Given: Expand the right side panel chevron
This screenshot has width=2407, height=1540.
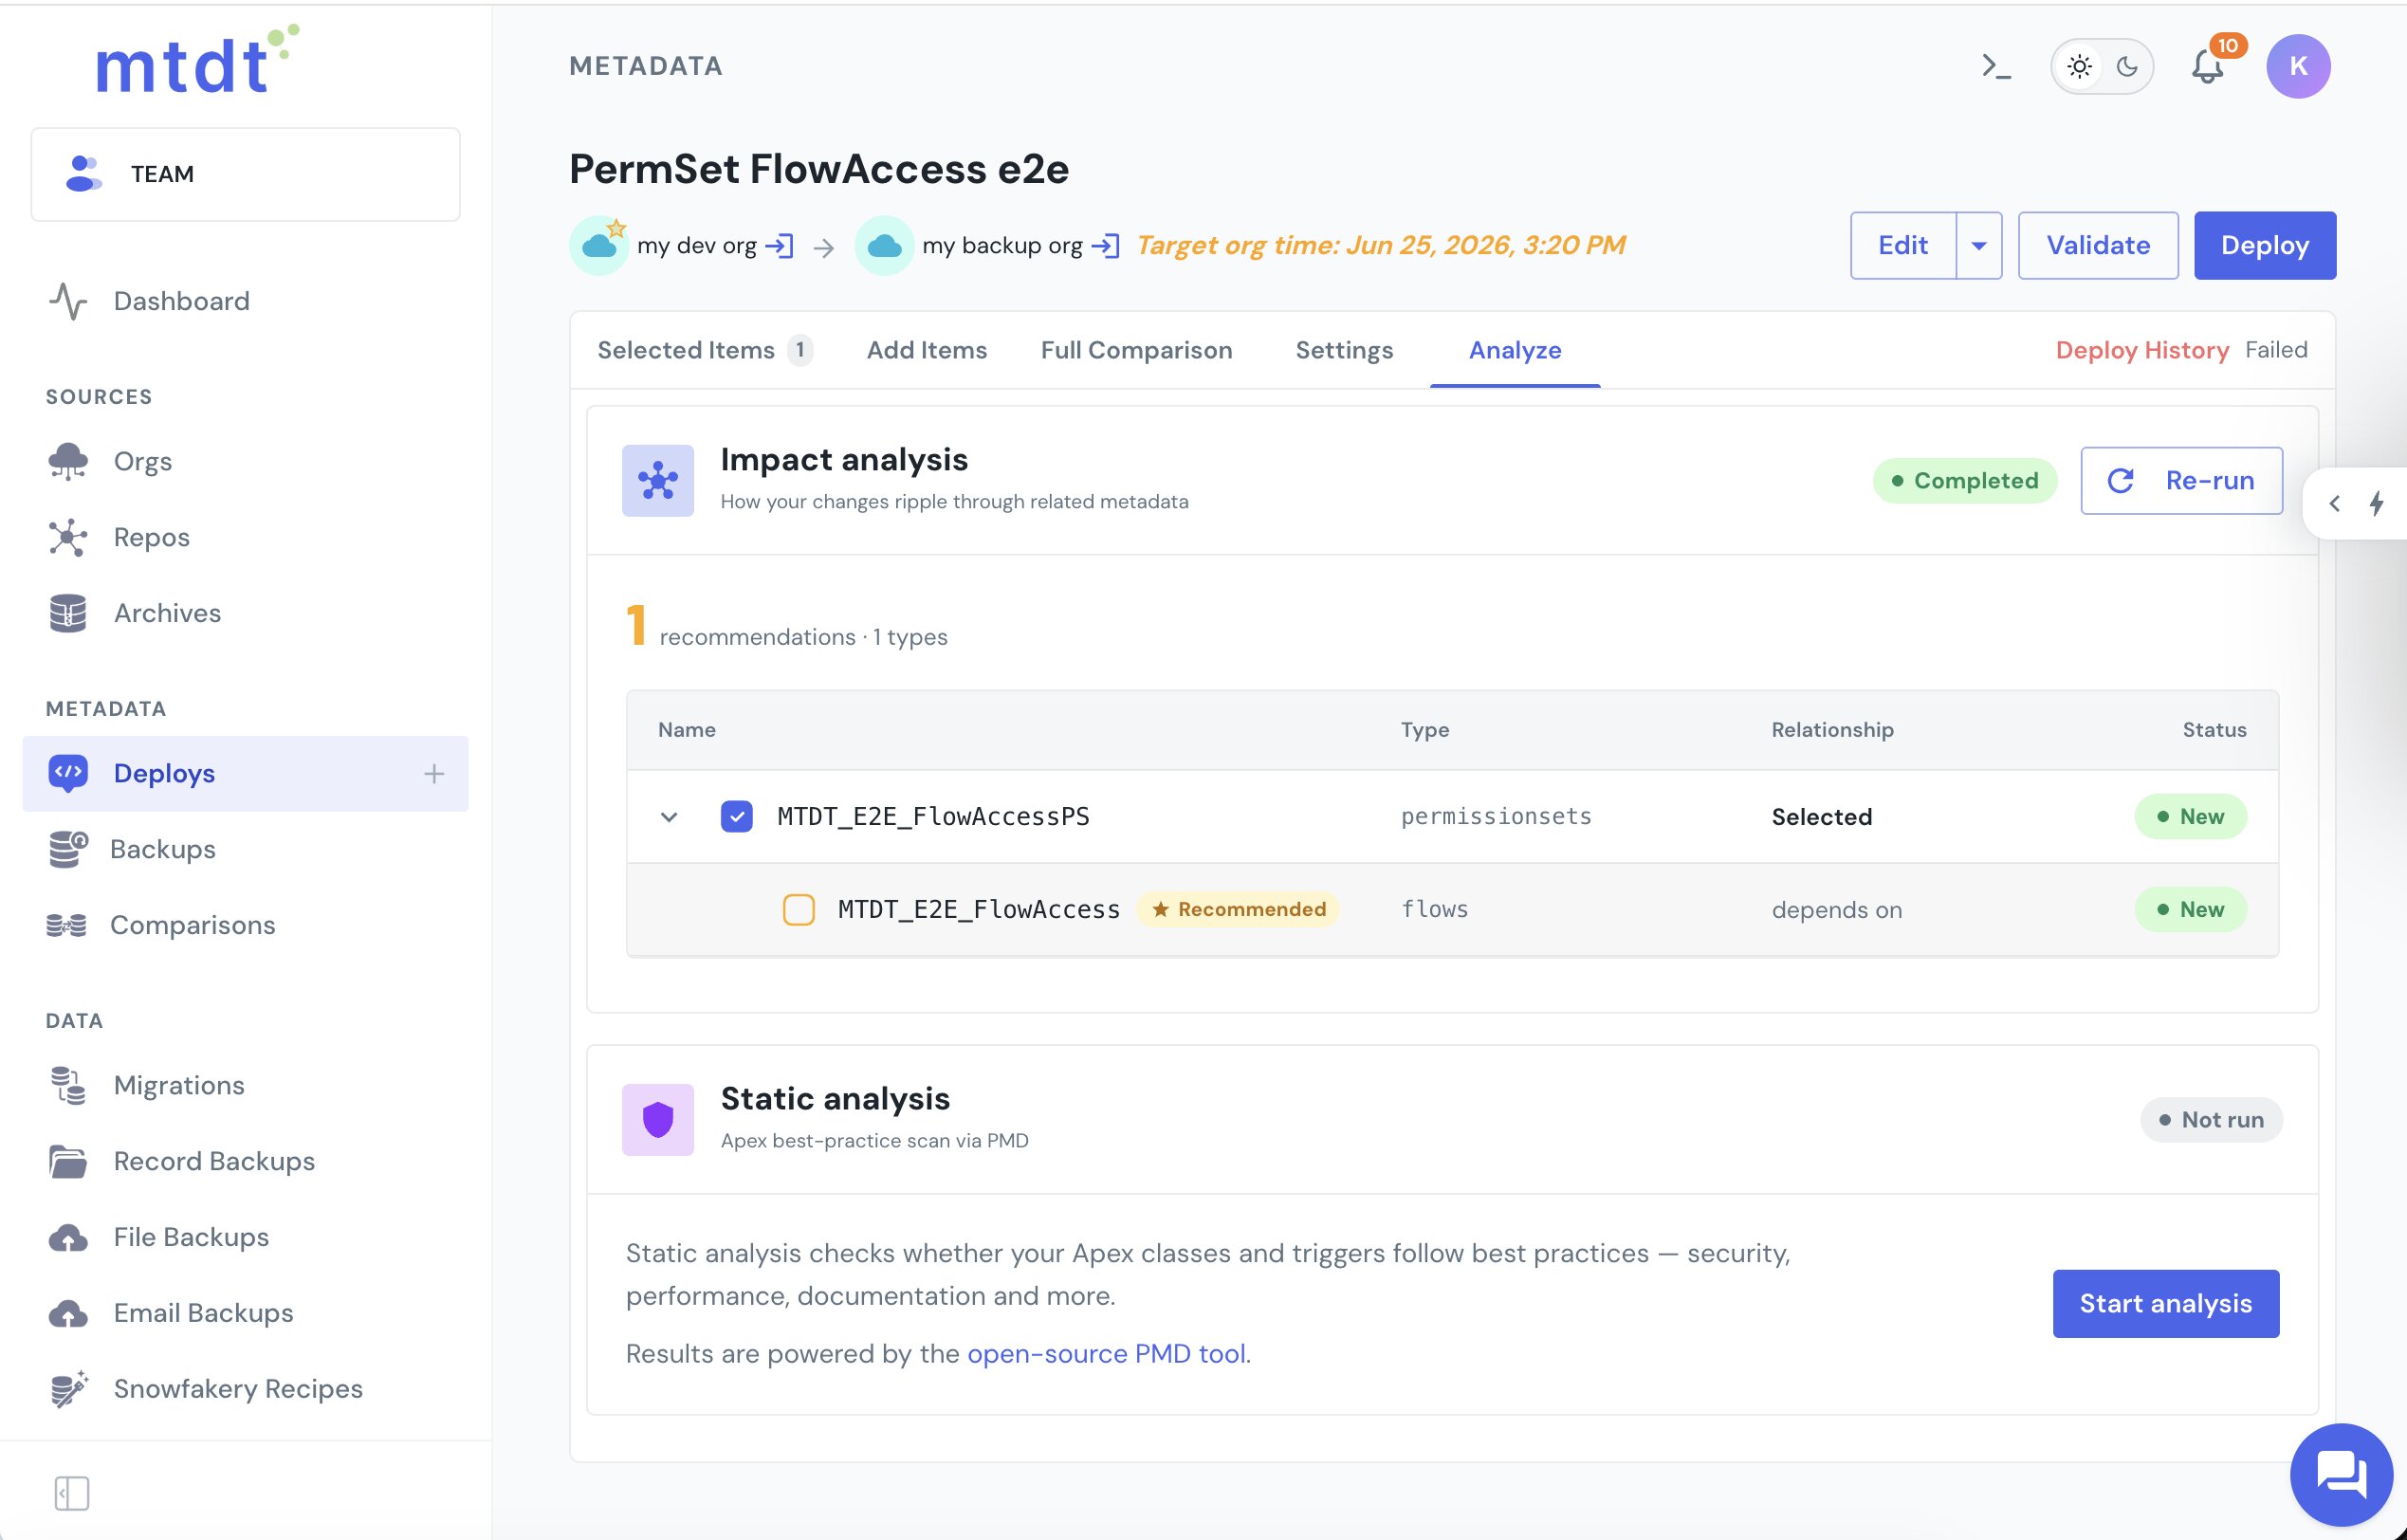Looking at the screenshot, I should [2334, 503].
